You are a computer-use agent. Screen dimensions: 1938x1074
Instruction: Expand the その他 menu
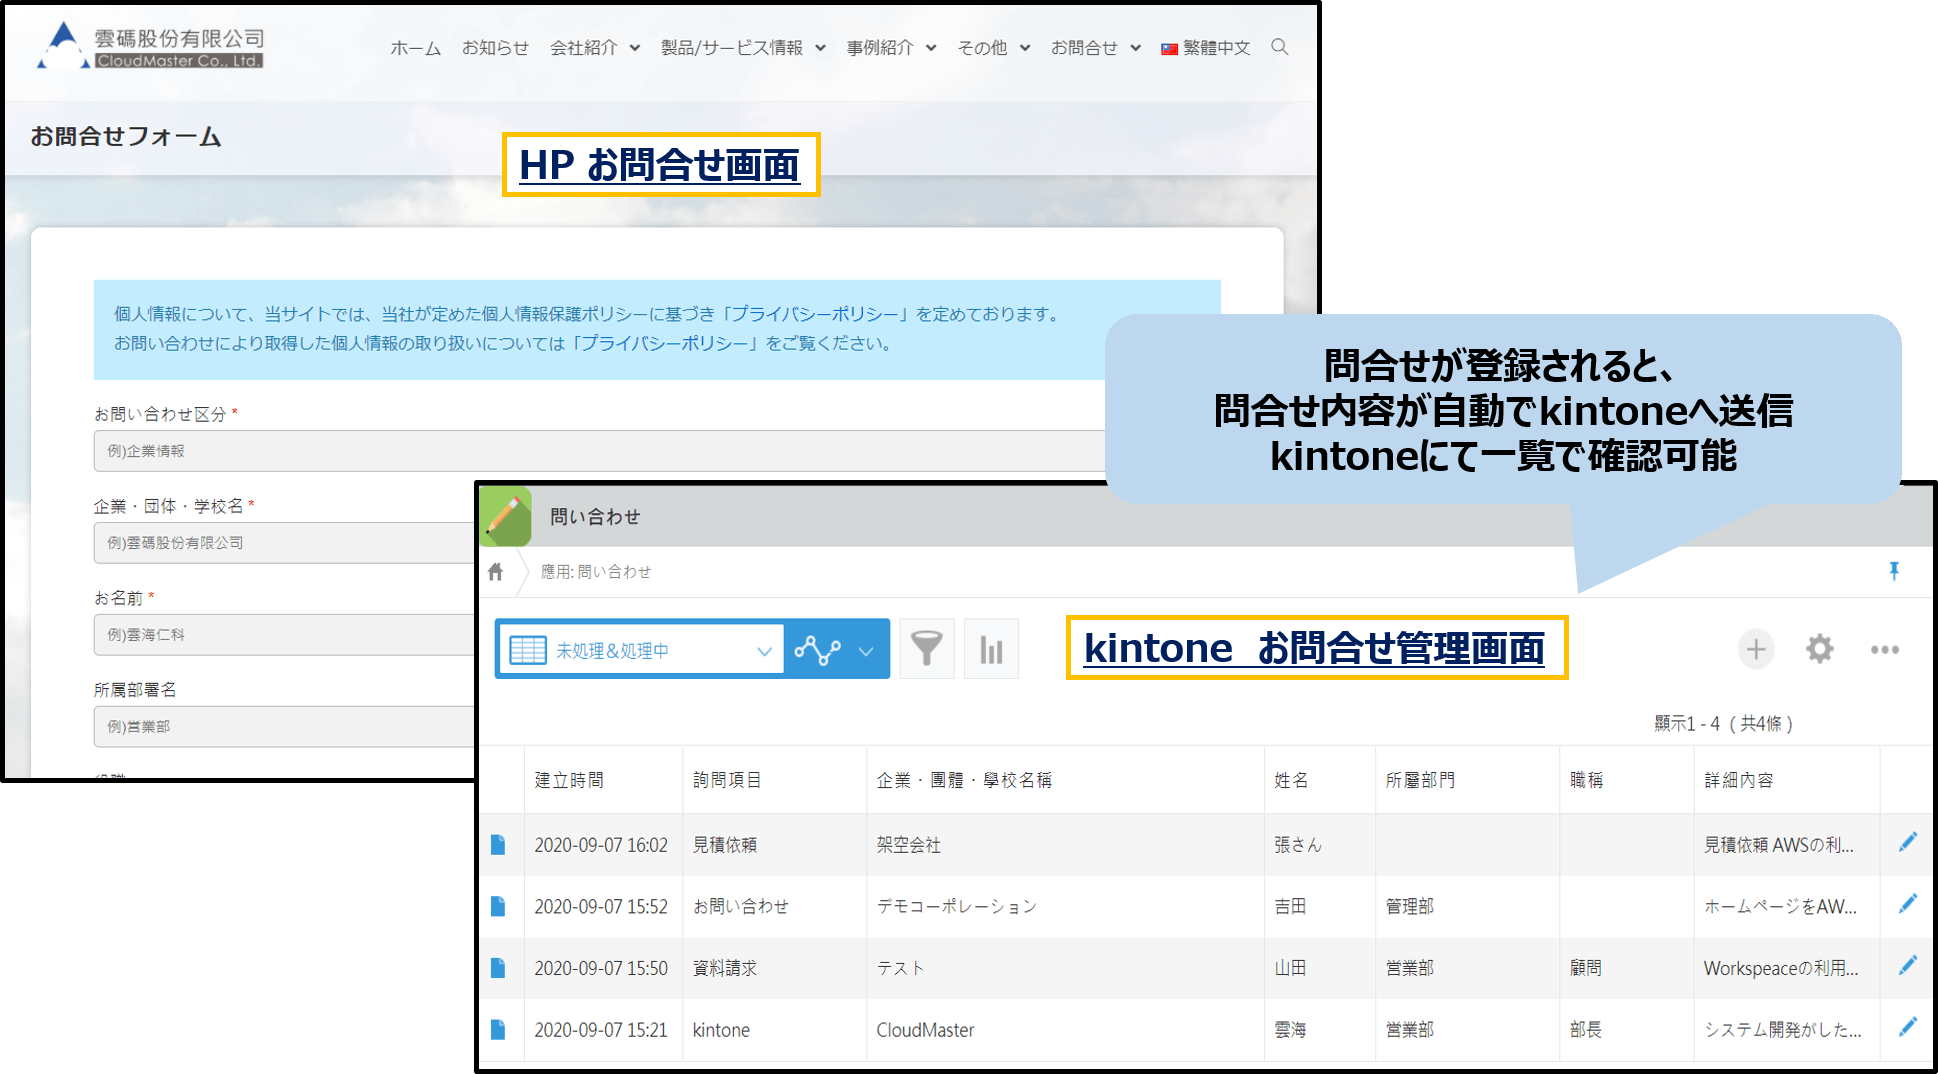(x=994, y=48)
